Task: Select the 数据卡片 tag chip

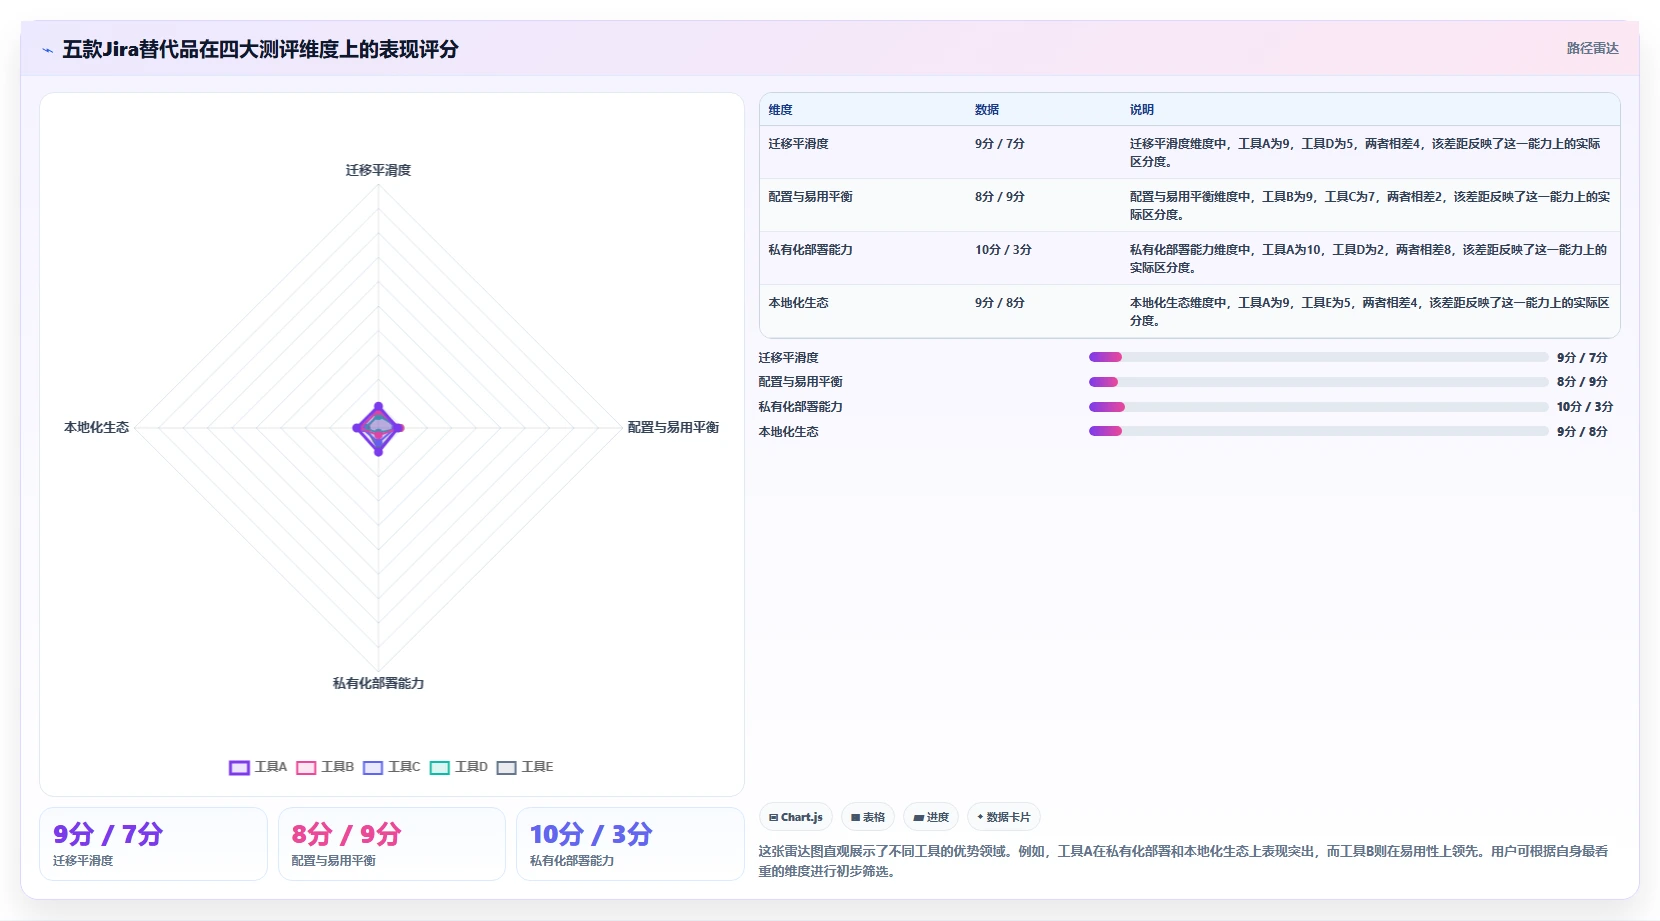Action: [1004, 817]
